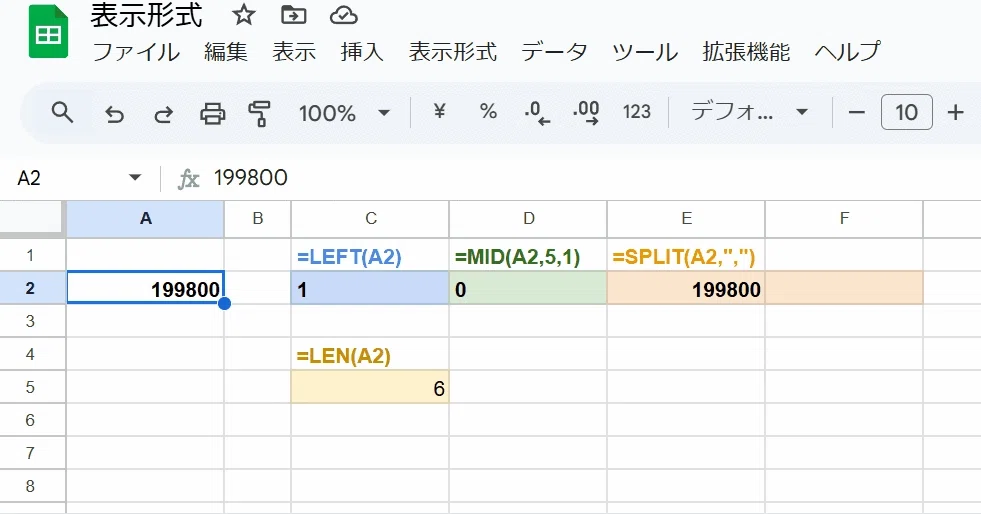The image size is (981, 514).
Task: Check cloud save status icon
Action: [x=343, y=15]
